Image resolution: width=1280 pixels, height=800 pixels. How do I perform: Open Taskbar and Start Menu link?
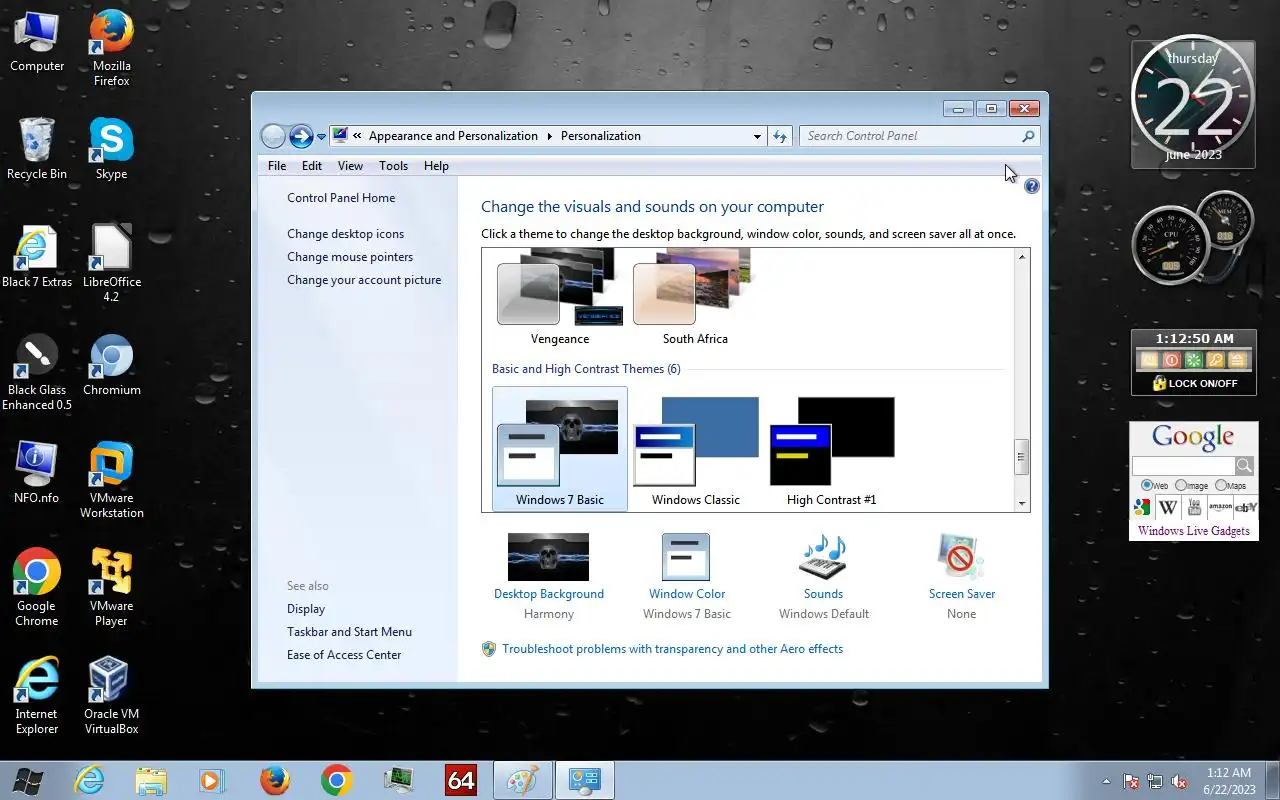click(349, 632)
